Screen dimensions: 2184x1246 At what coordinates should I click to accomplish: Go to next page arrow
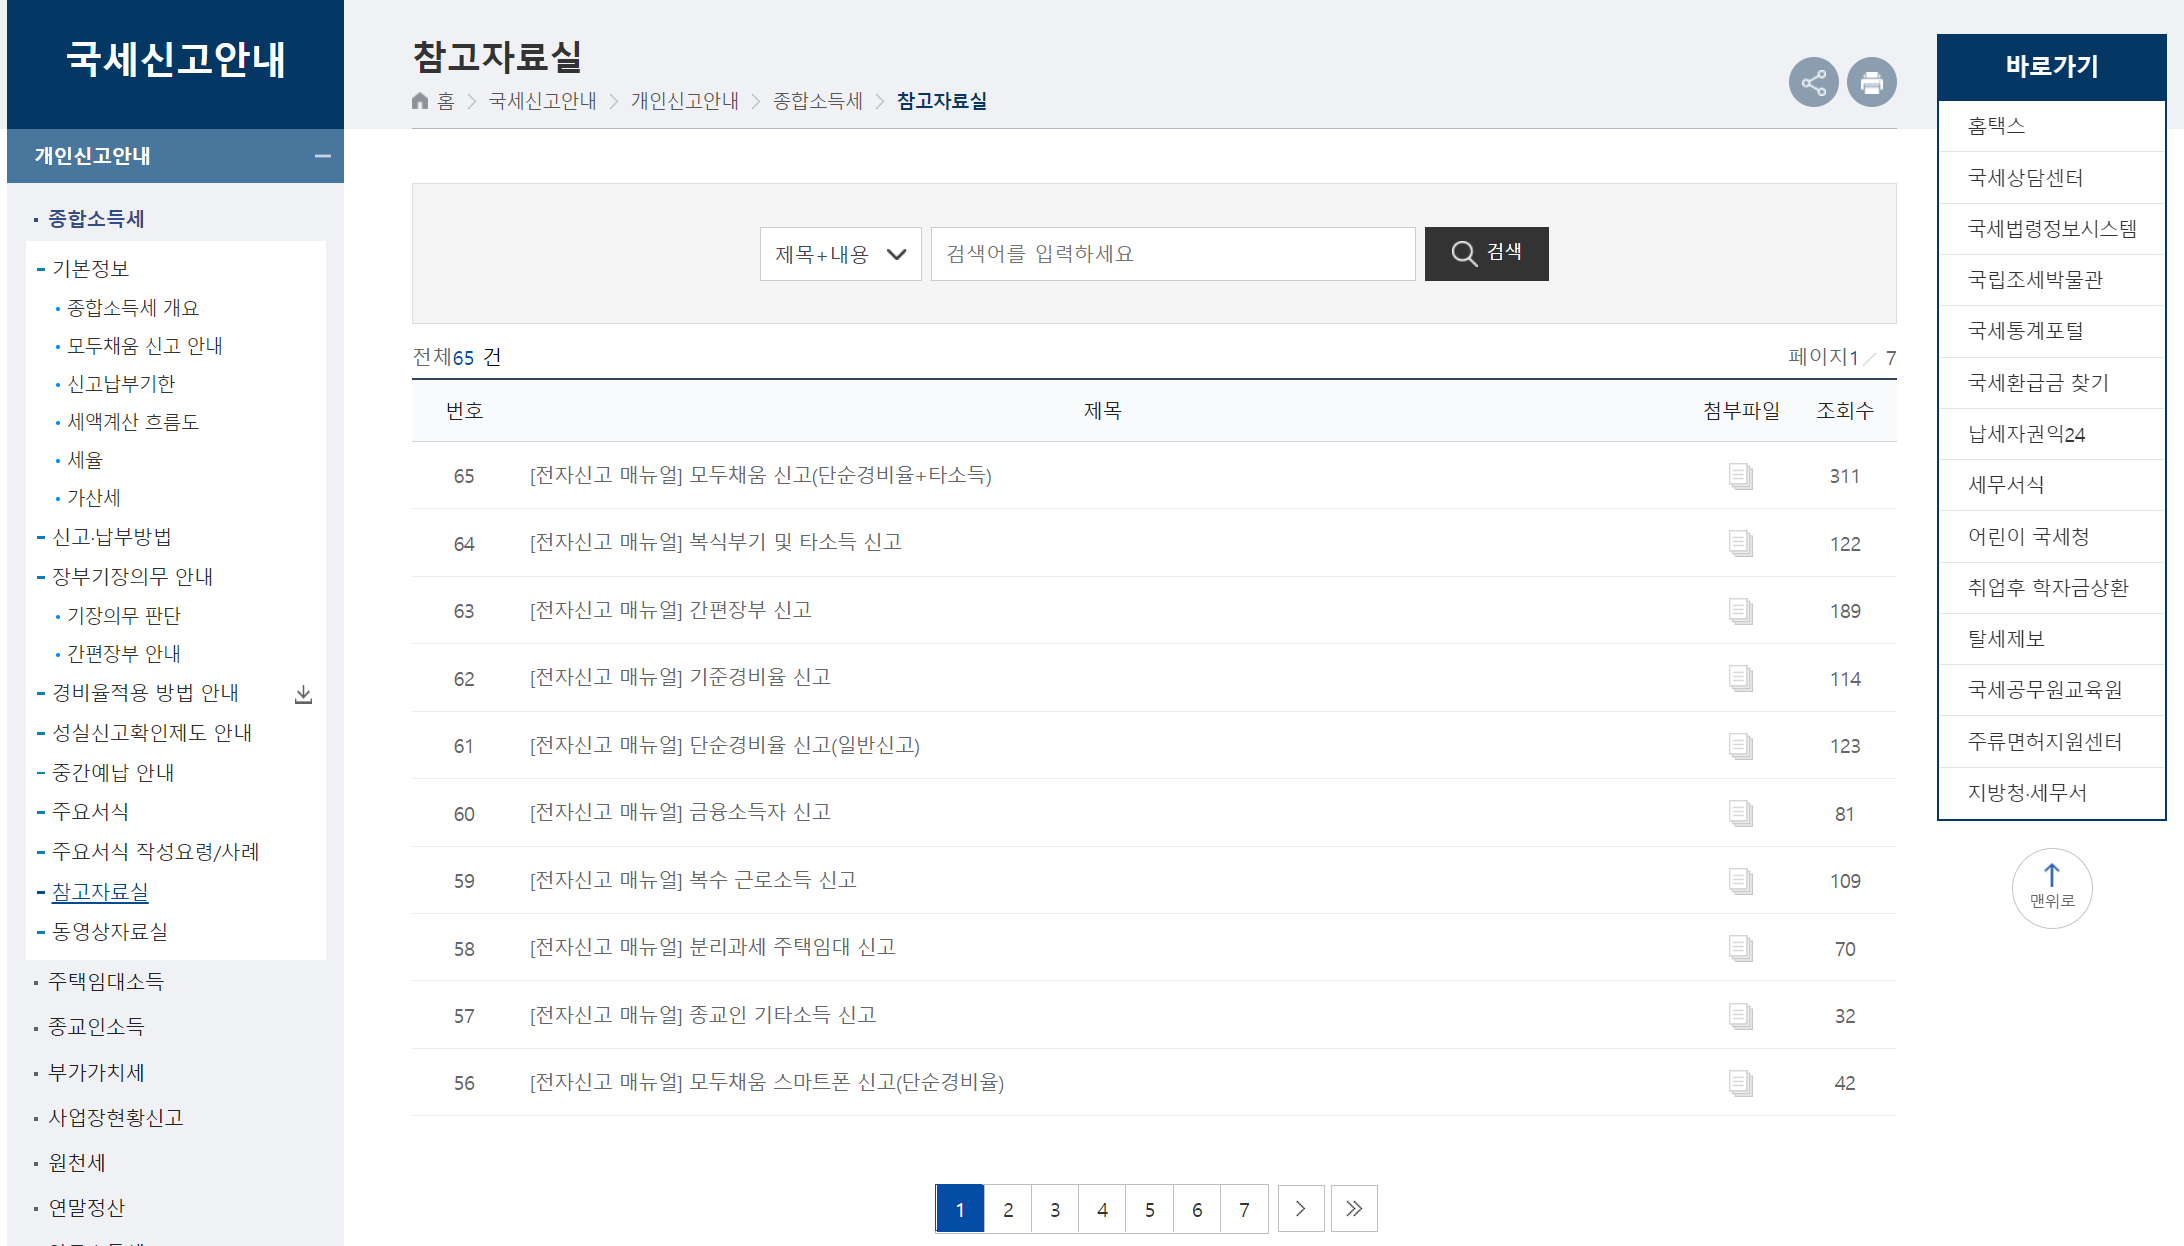click(x=1300, y=1209)
